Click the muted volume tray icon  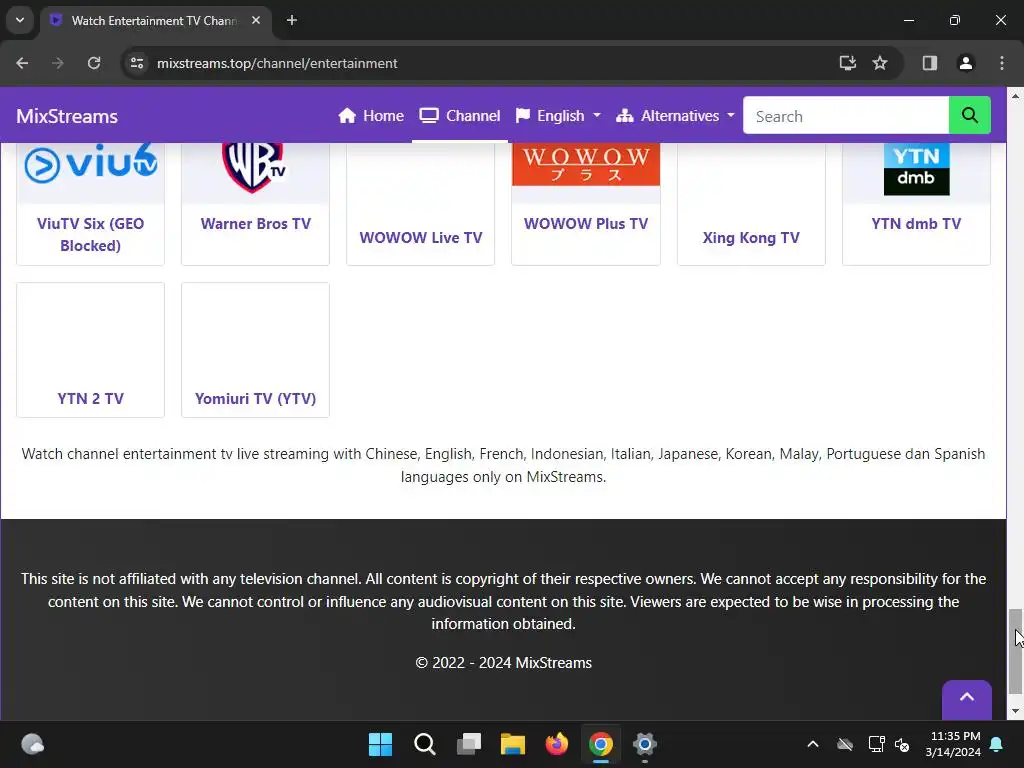[x=902, y=744]
